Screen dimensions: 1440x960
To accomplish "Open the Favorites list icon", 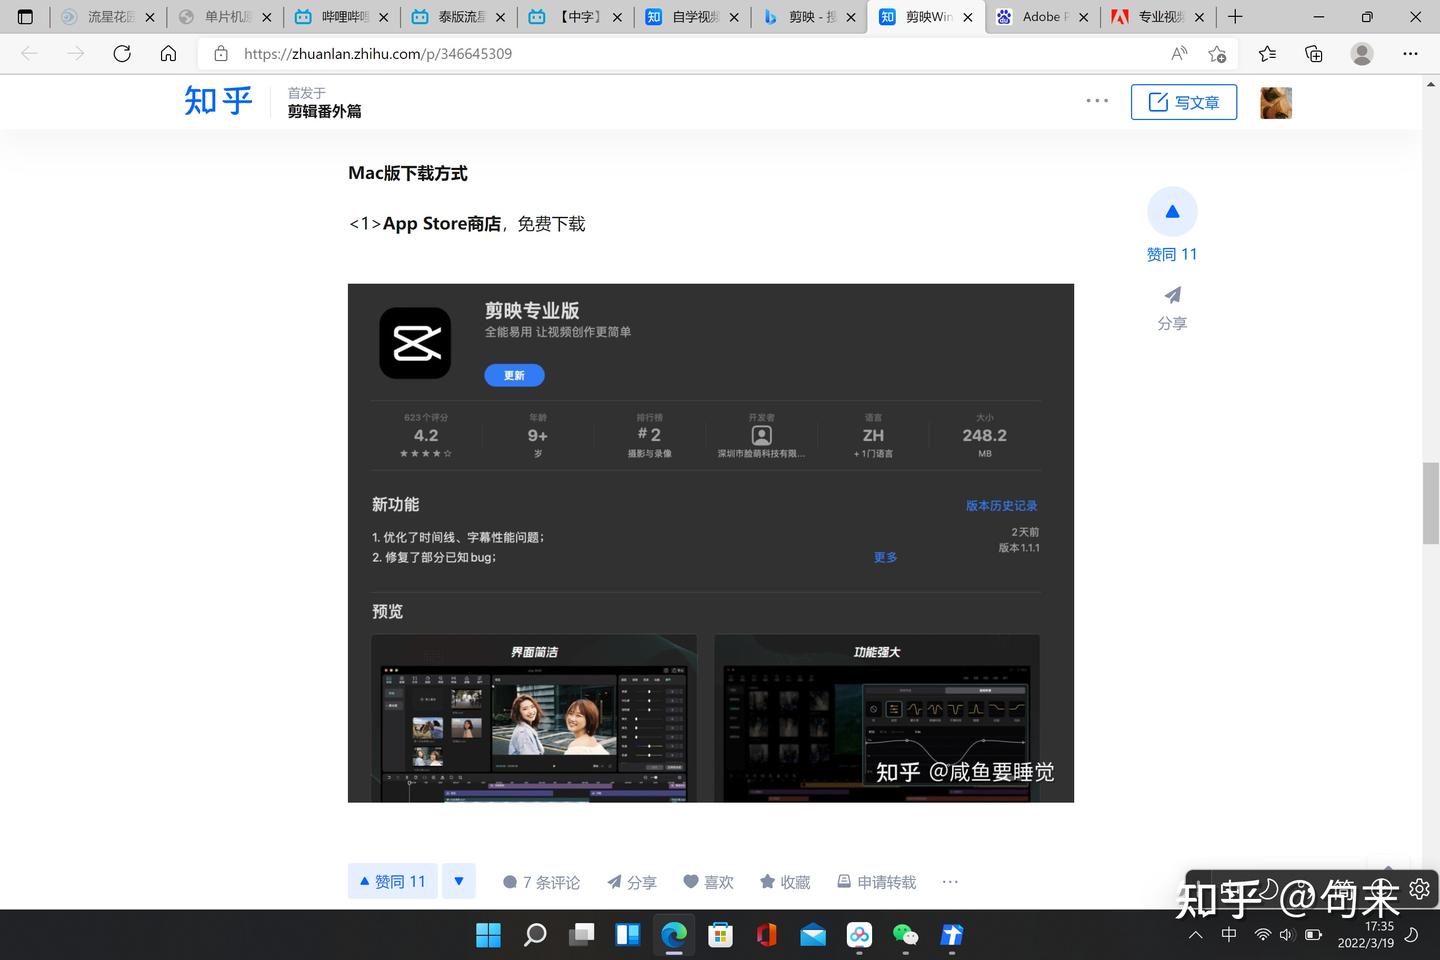I will point(1267,54).
